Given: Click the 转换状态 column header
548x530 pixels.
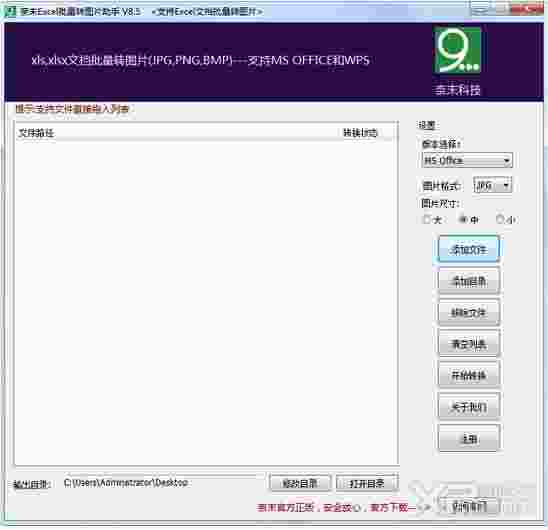Looking at the screenshot, I should (361, 133).
